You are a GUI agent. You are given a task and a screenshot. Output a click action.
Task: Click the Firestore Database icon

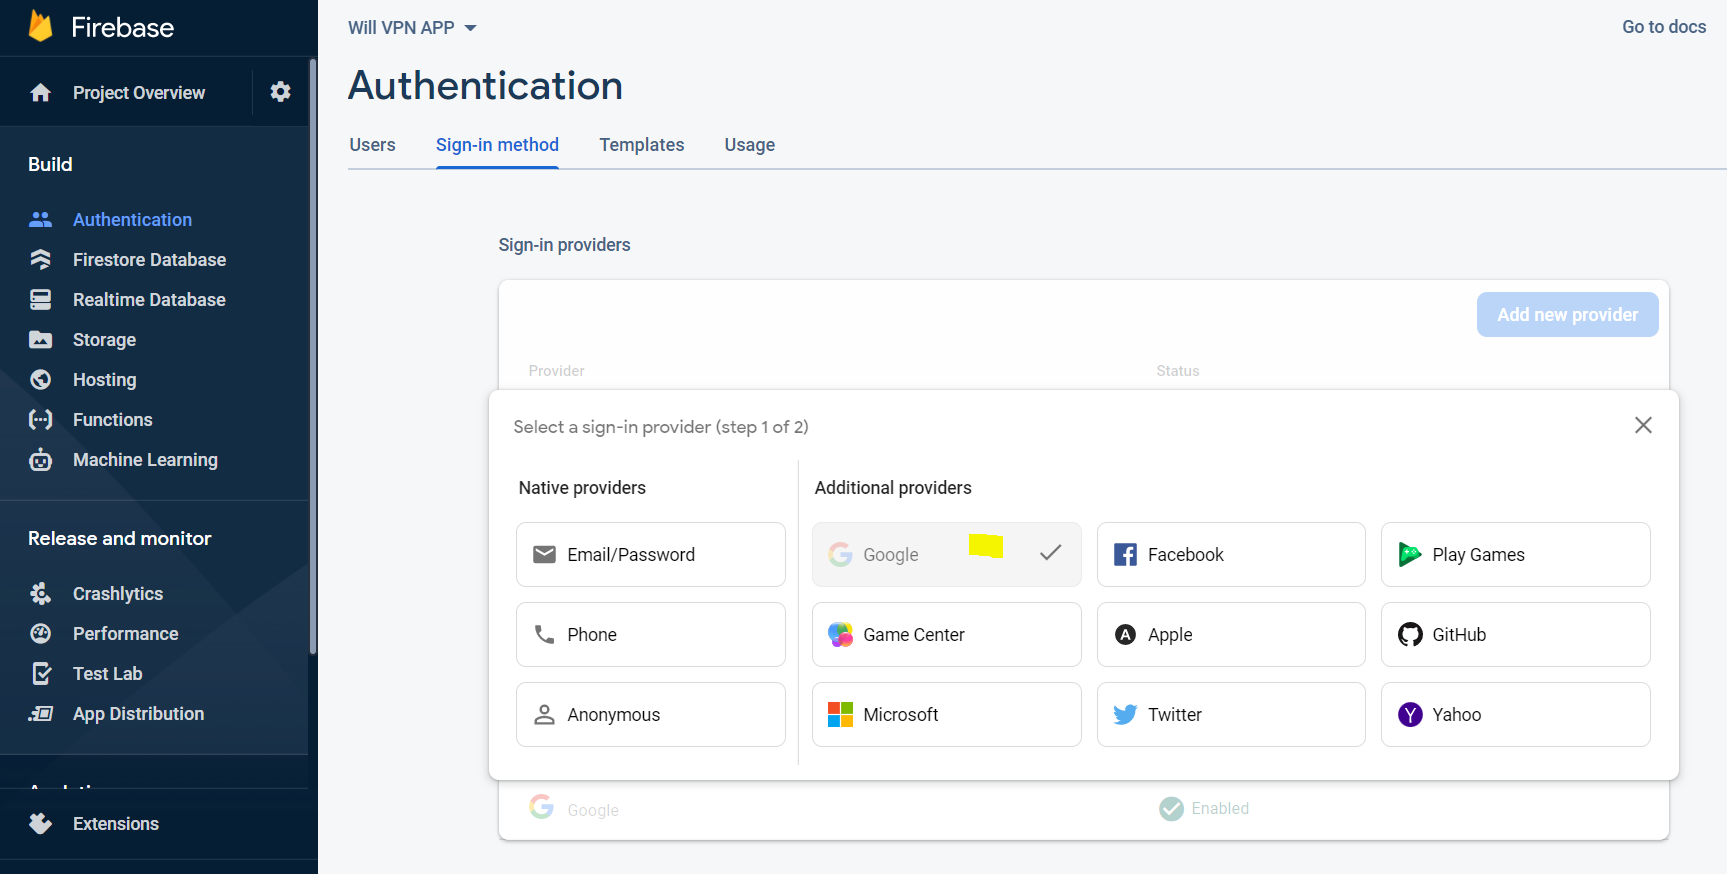point(40,259)
